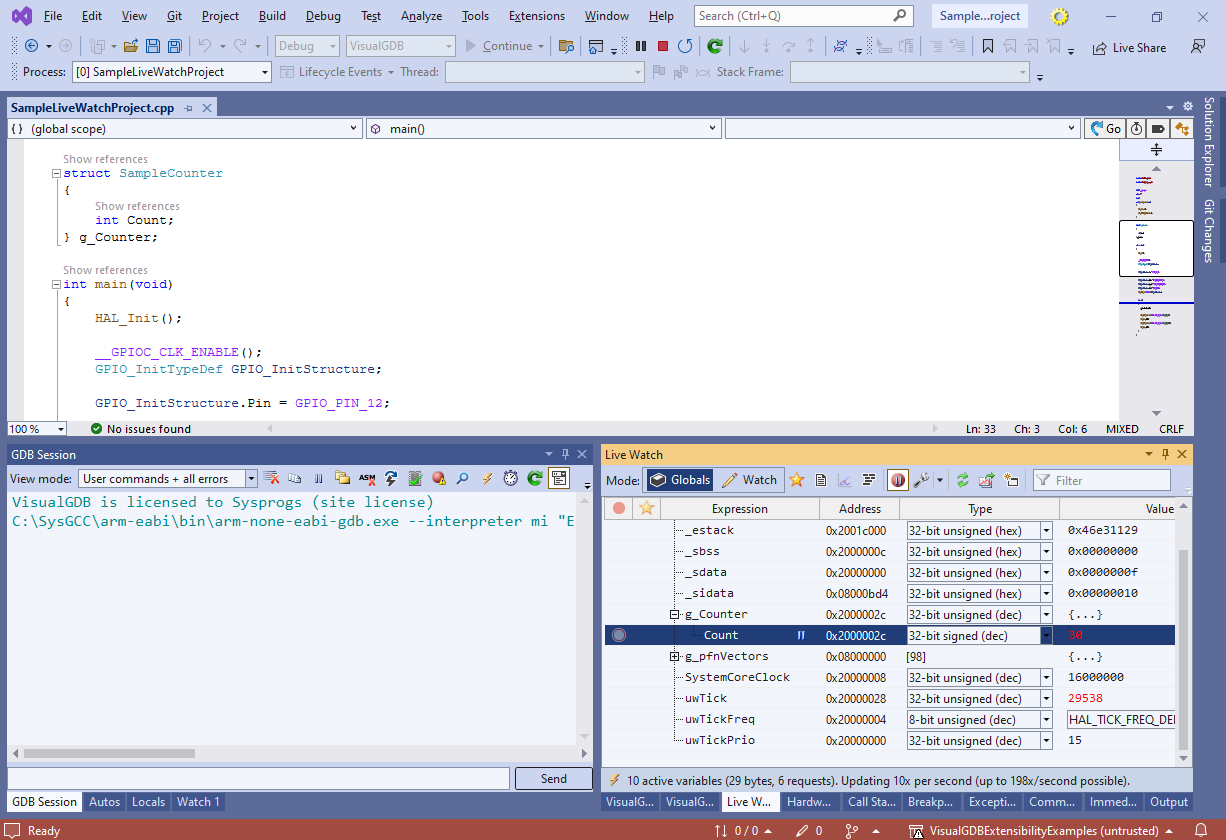The width and height of the screenshot is (1226, 840).
Task: Click the graph plotting icon in Live Watch
Action: point(845,480)
